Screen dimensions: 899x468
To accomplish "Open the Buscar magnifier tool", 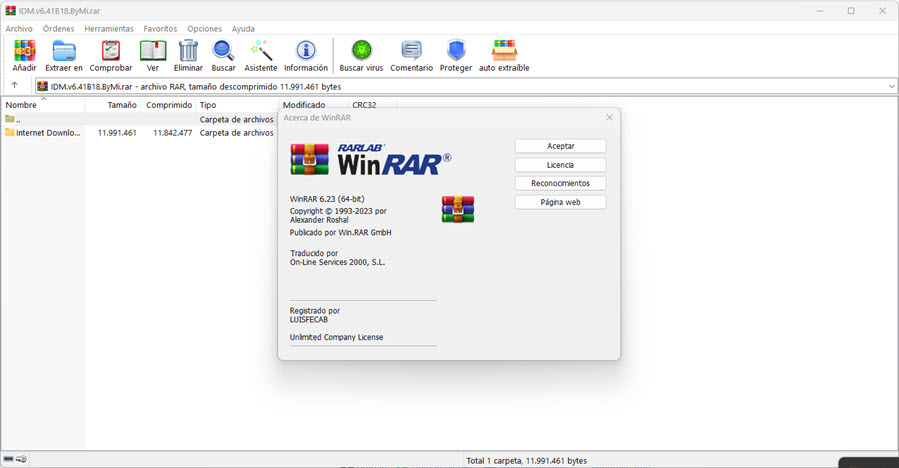I will tap(223, 56).
